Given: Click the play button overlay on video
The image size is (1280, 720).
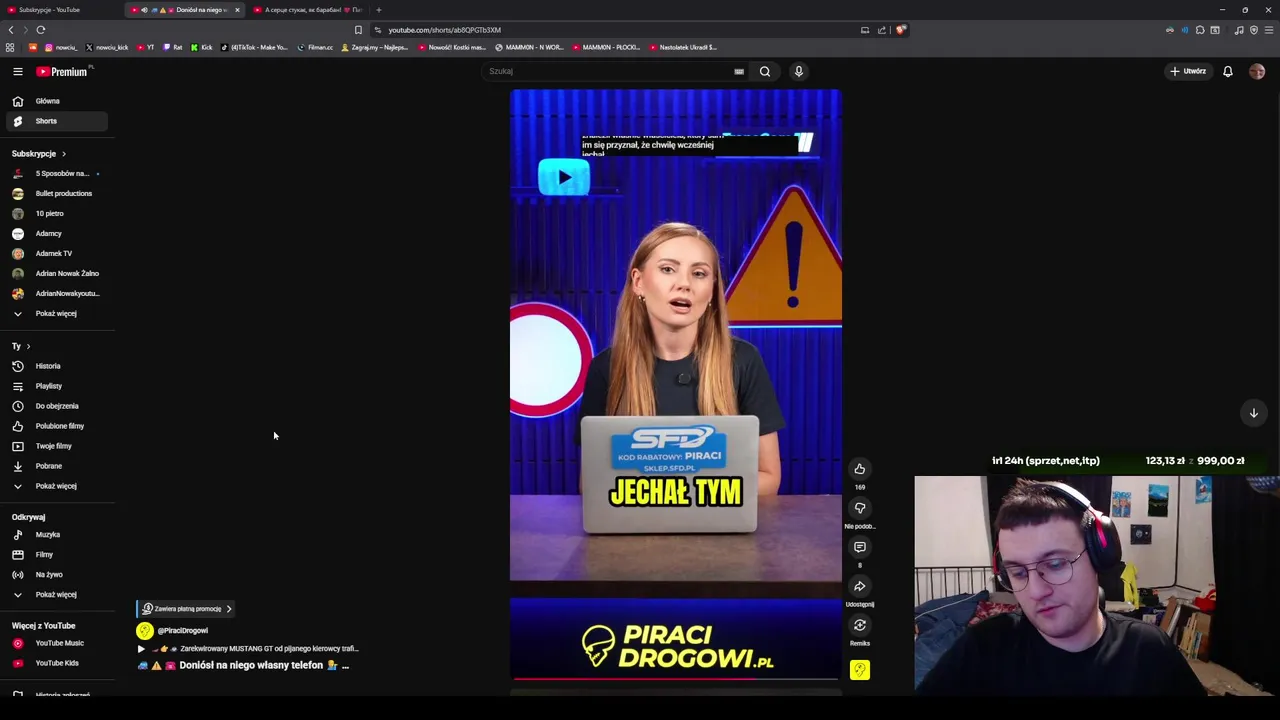Looking at the screenshot, I should tap(564, 178).
